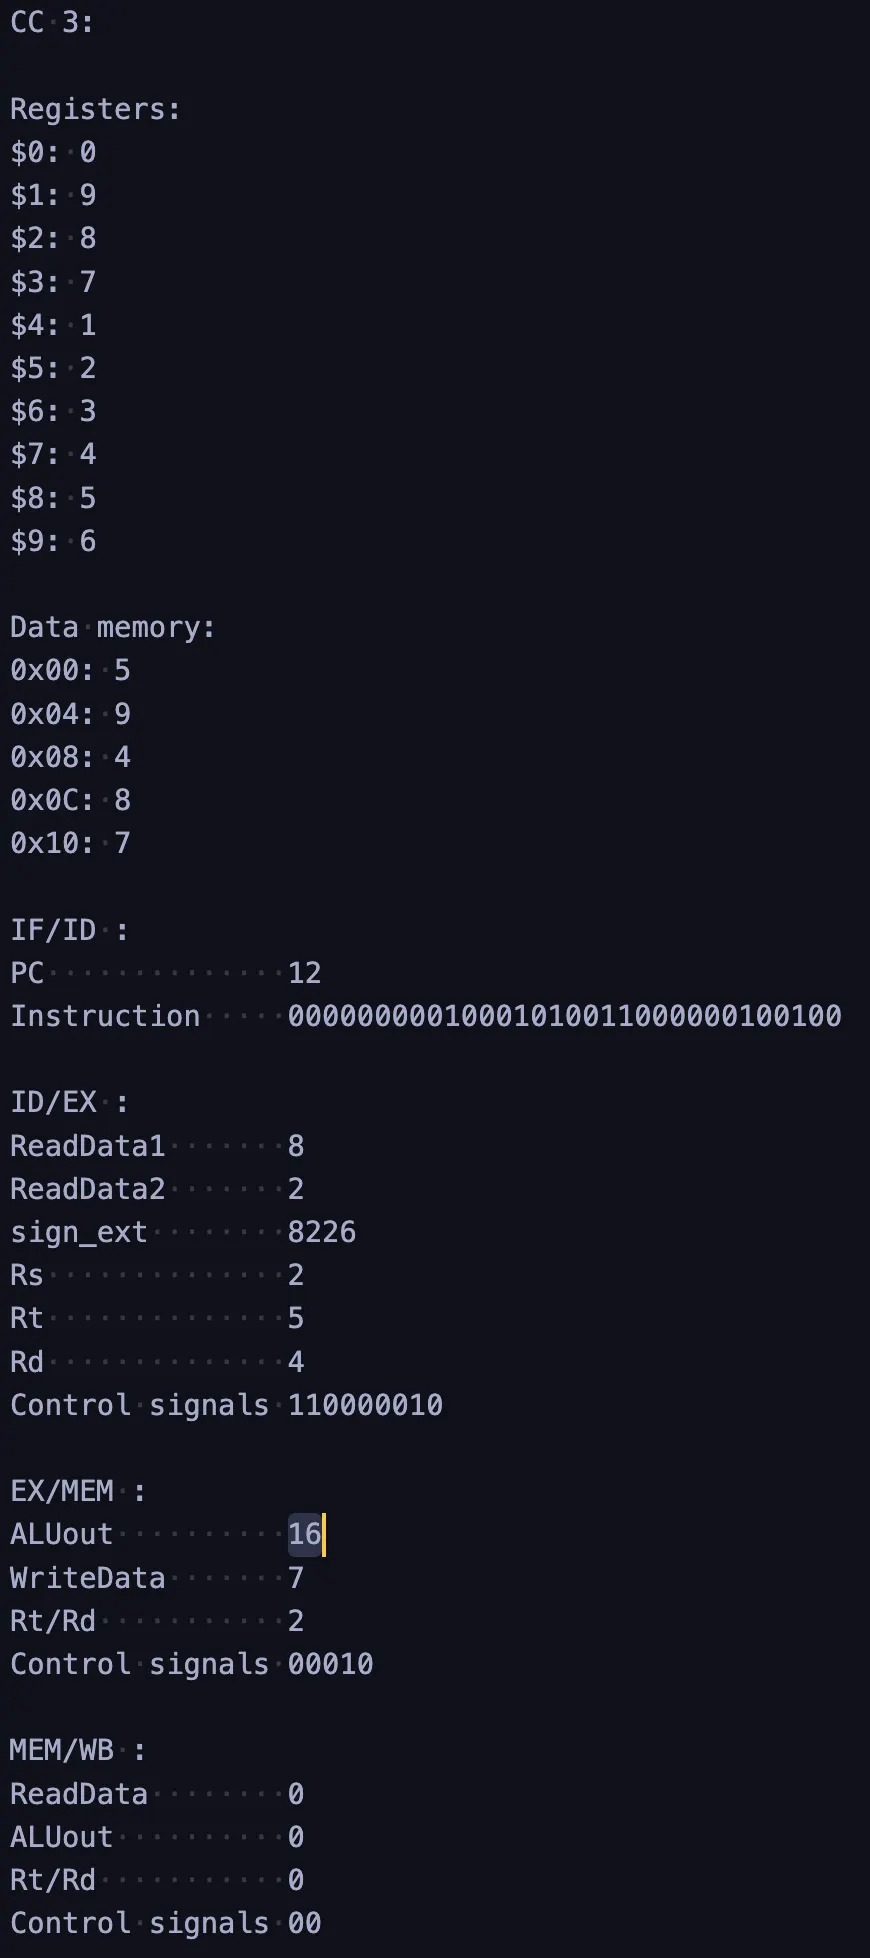Click the '0x0C: 8' memory line
The image size is (870, 1958).
tap(70, 800)
